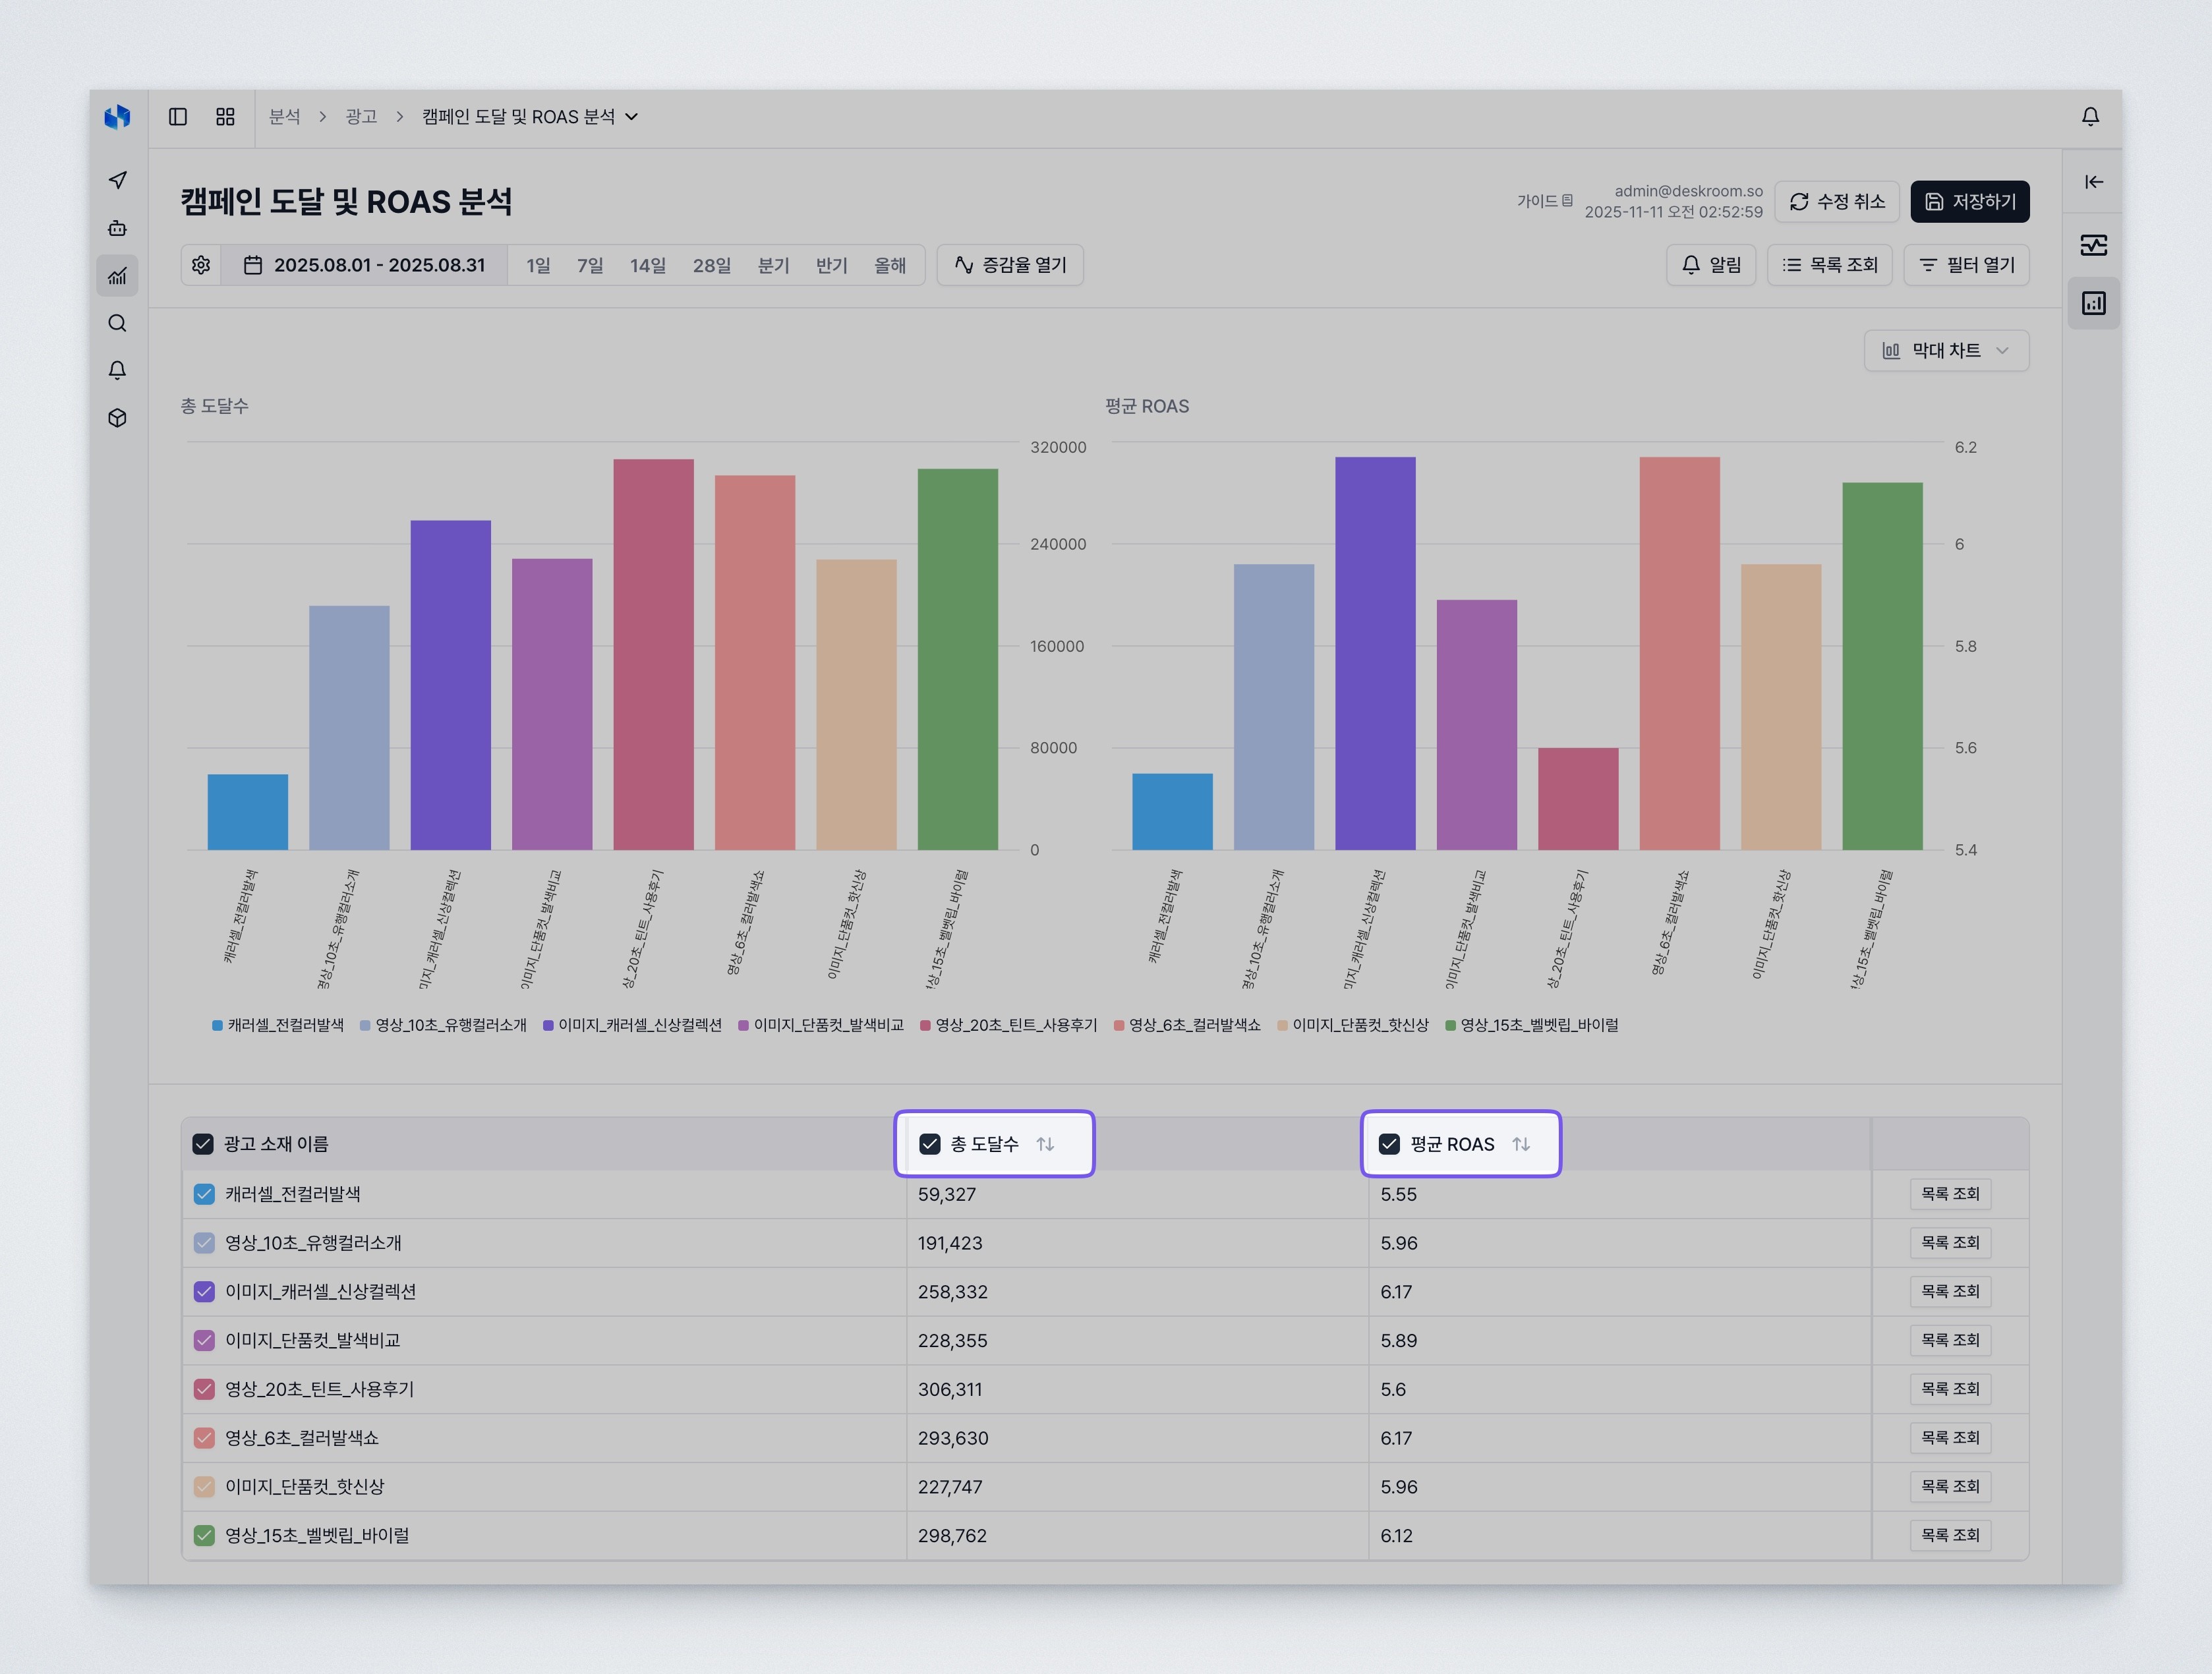
Task: Open chart settings via the gear icon
Action: [x=201, y=265]
